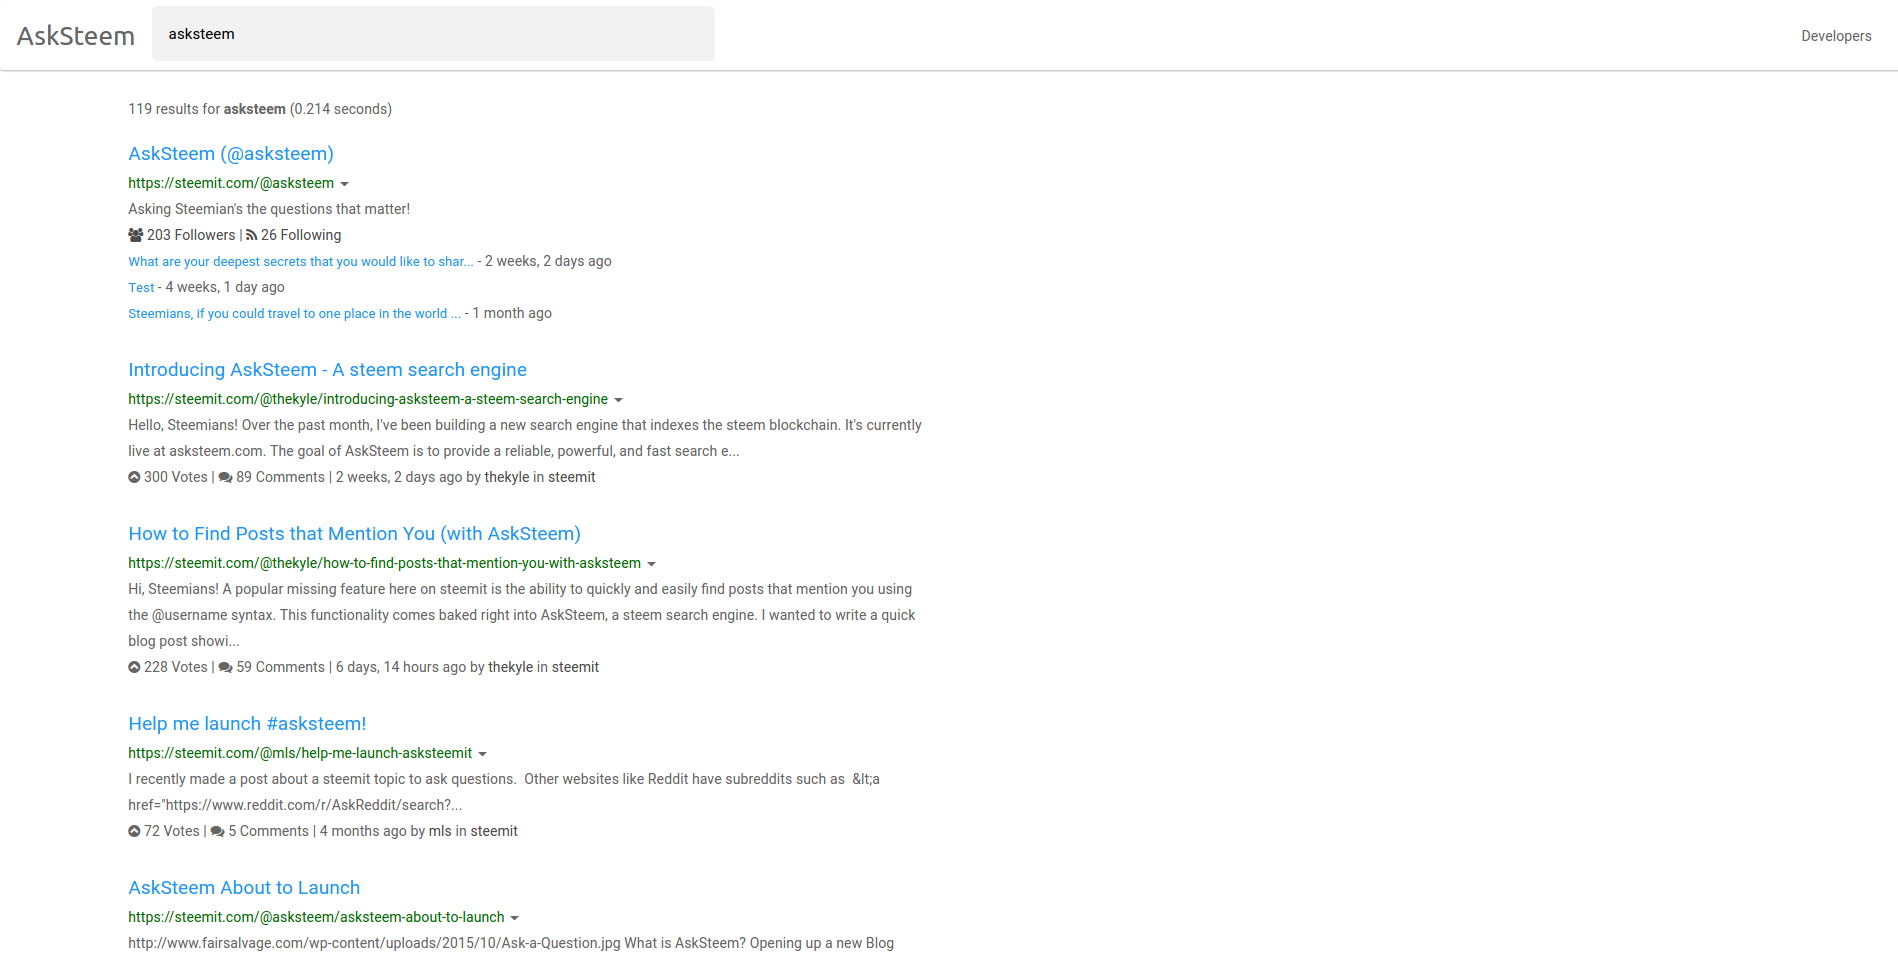Open the 'Test' post link

click(141, 288)
